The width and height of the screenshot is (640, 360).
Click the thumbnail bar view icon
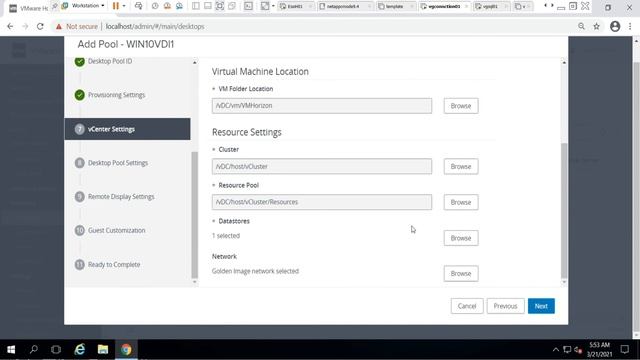coord(207,6)
